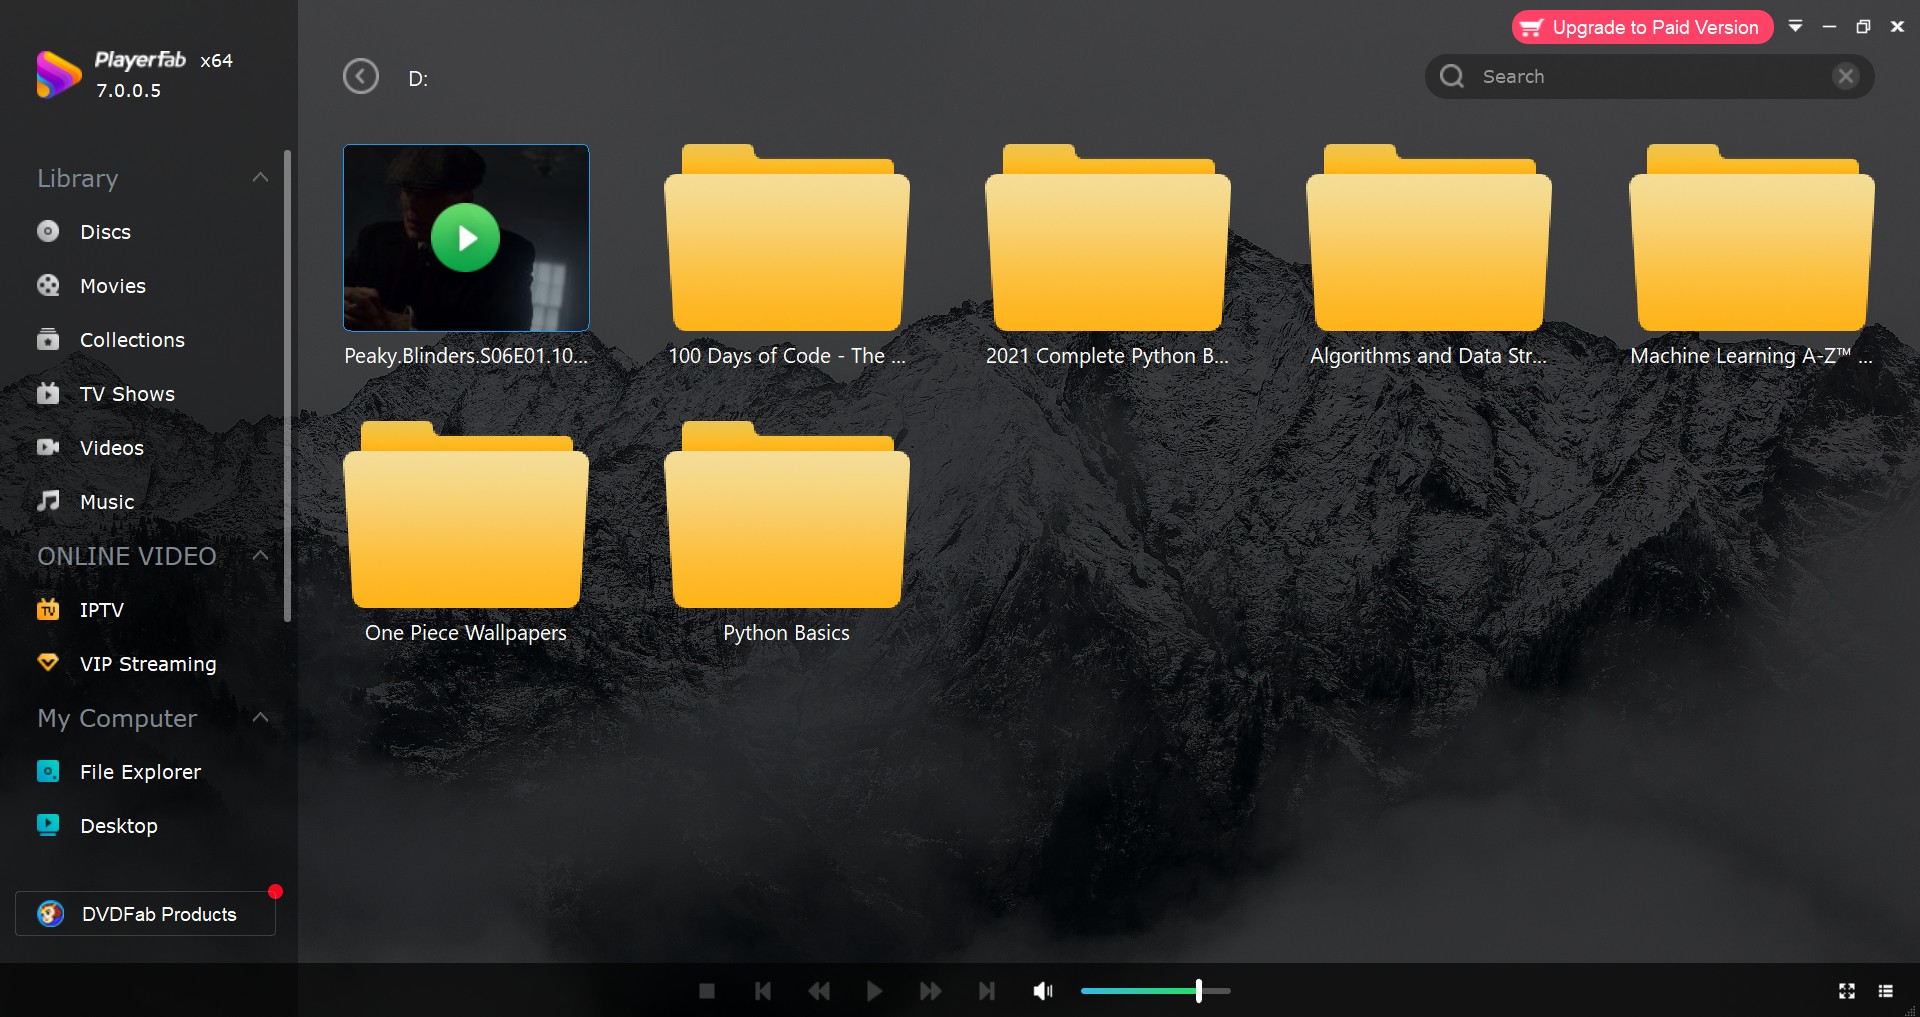Click the Python Basics label
This screenshot has width=1920, height=1017.
787,633
